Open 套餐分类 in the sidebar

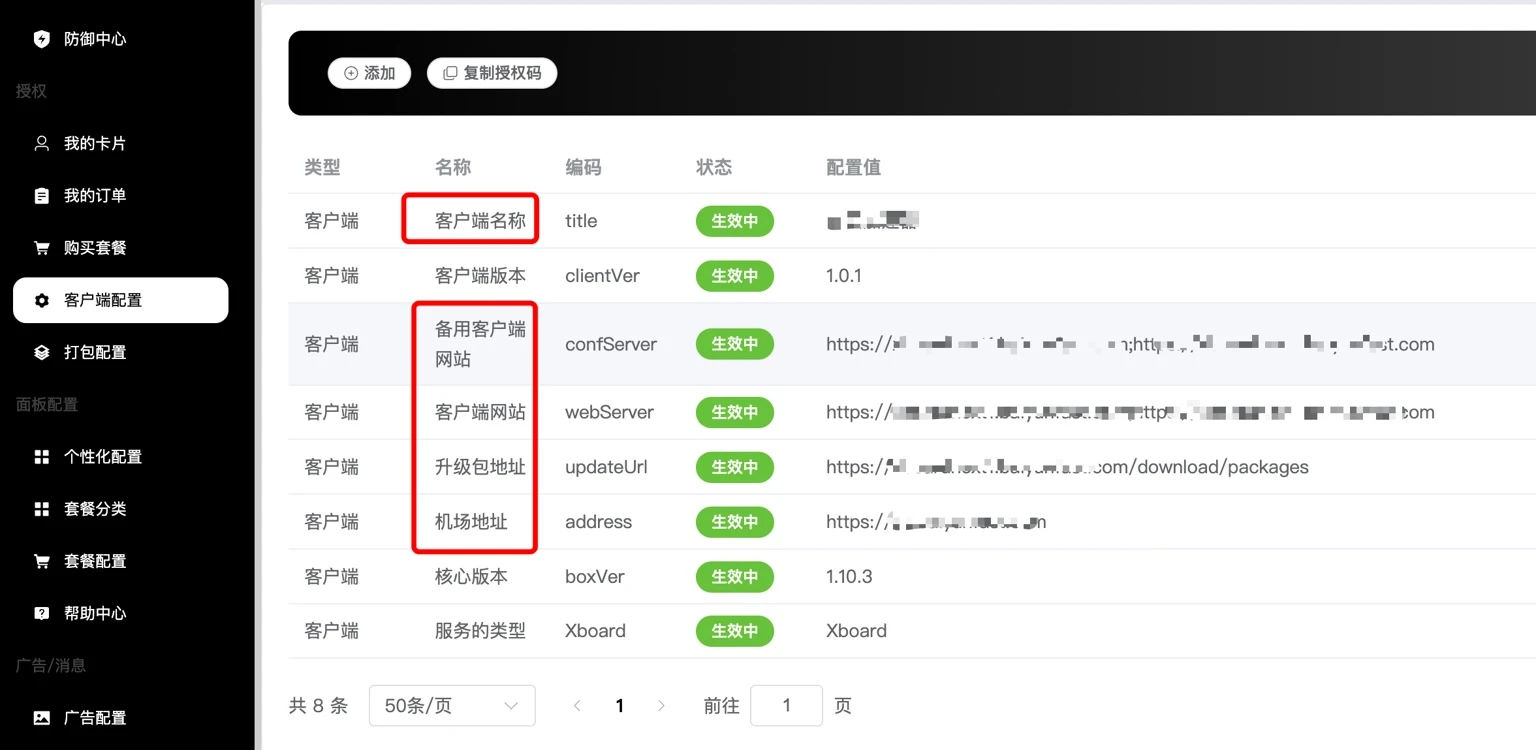95,509
